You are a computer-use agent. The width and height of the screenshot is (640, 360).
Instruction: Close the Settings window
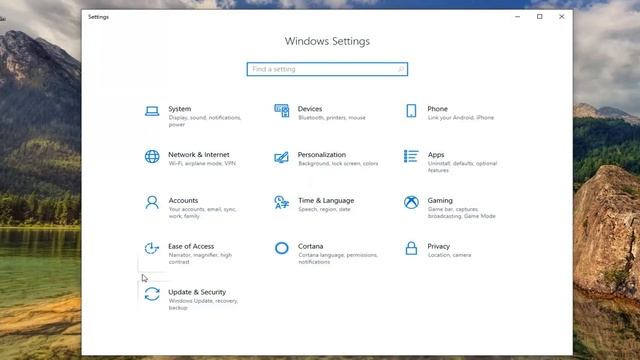(x=562, y=17)
